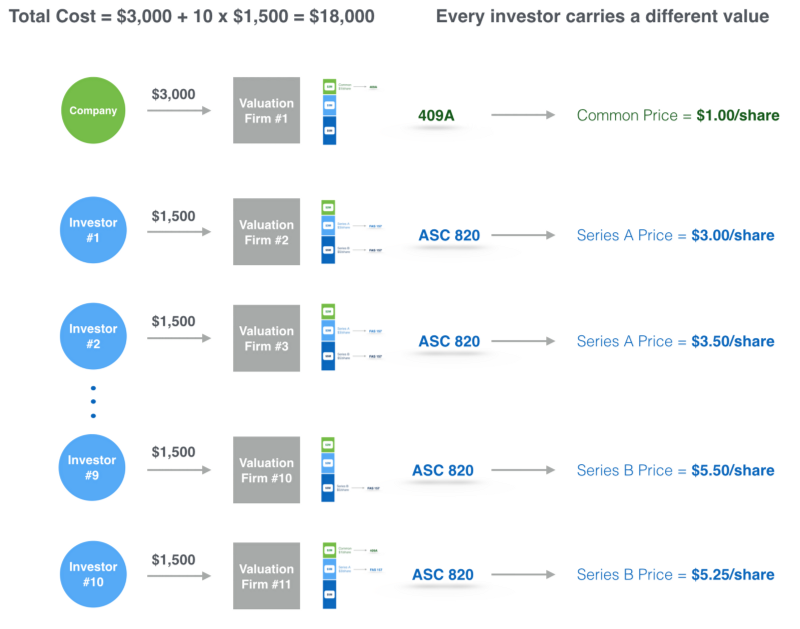The width and height of the screenshot is (800, 629).
Task: Click the Investor #9 circle
Action: click(x=93, y=469)
